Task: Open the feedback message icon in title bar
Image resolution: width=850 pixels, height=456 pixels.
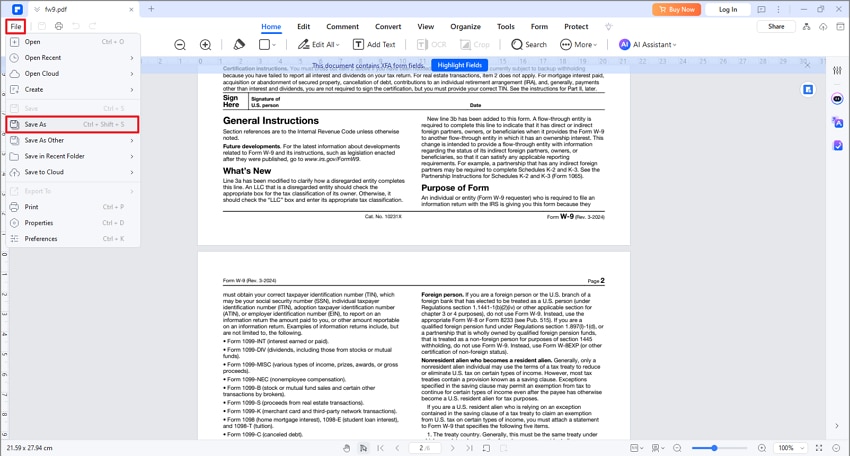Action: coord(762,9)
